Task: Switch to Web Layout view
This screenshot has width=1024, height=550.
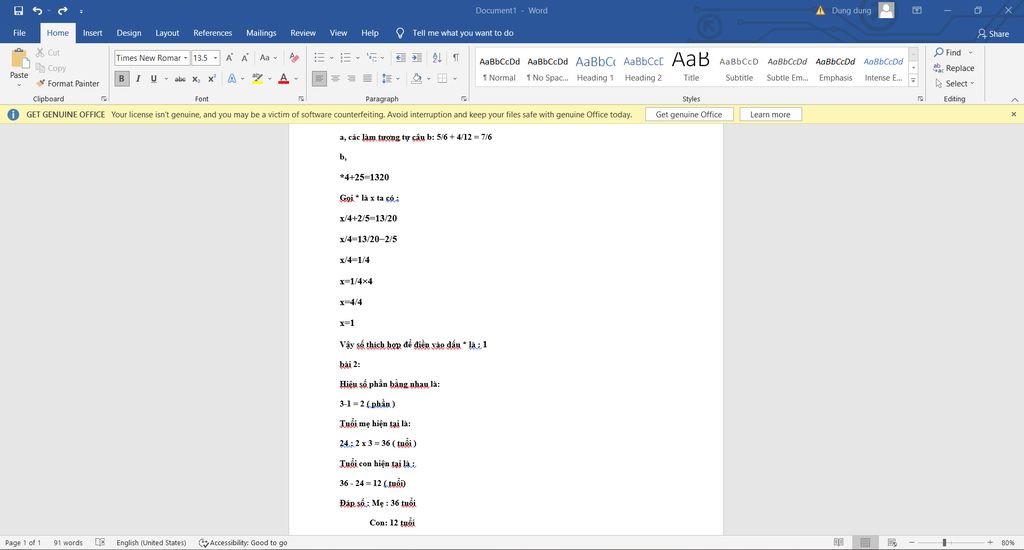Action: point(892,542)
